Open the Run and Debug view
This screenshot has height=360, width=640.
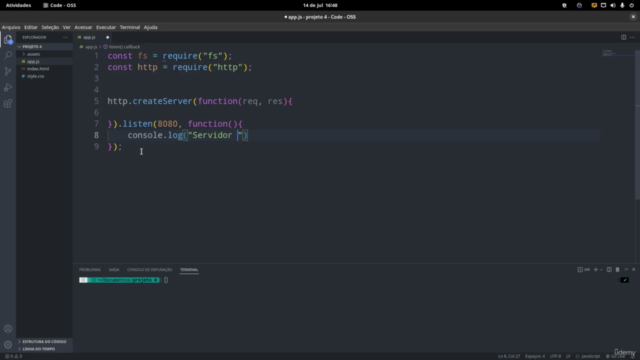[x=8, y=87]
